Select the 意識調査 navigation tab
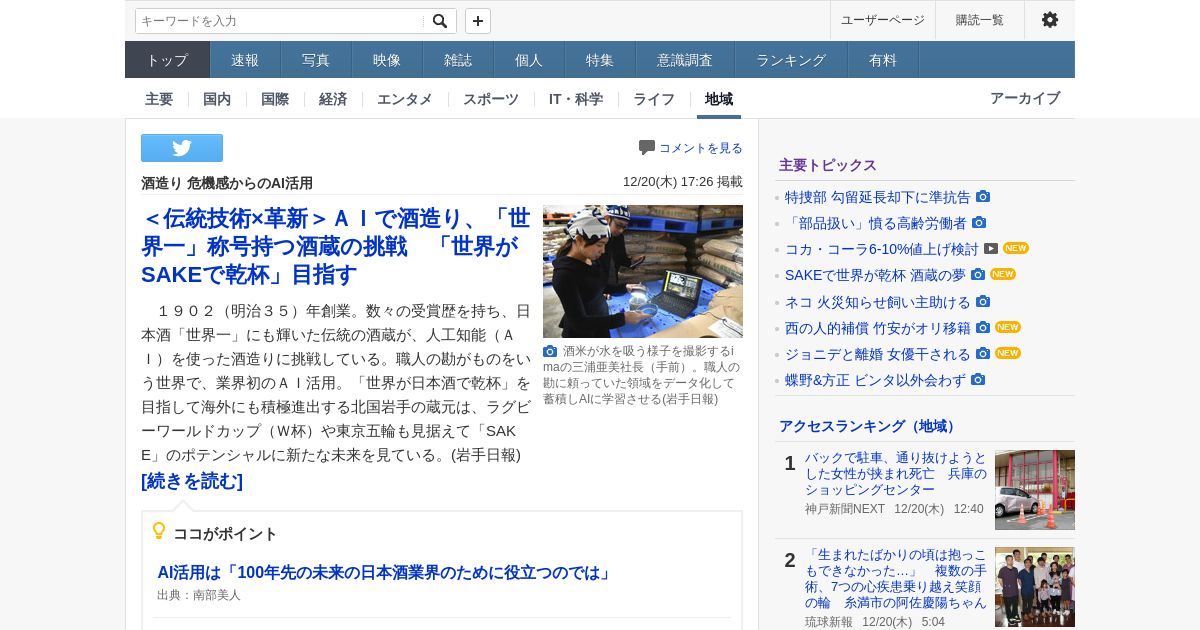 (685, 60)
